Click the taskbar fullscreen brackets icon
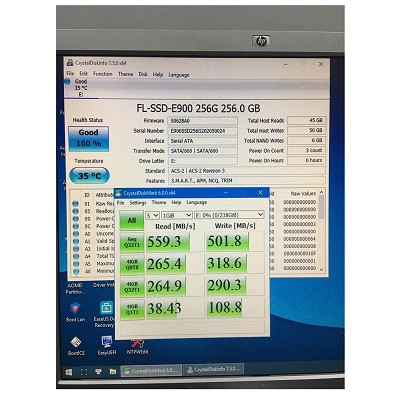 (84, 372)
